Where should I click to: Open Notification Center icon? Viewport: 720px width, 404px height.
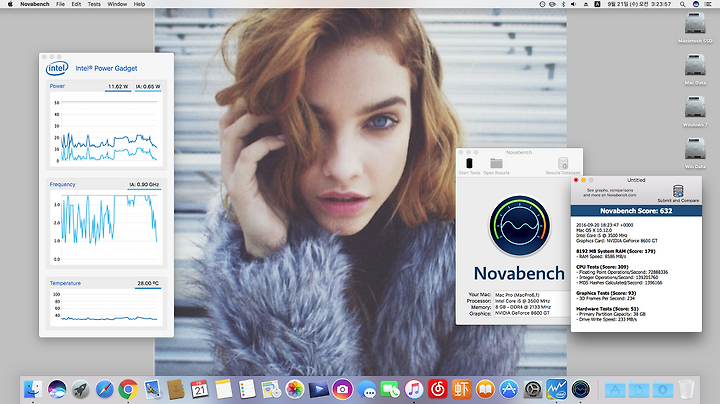tap(708, 4)
